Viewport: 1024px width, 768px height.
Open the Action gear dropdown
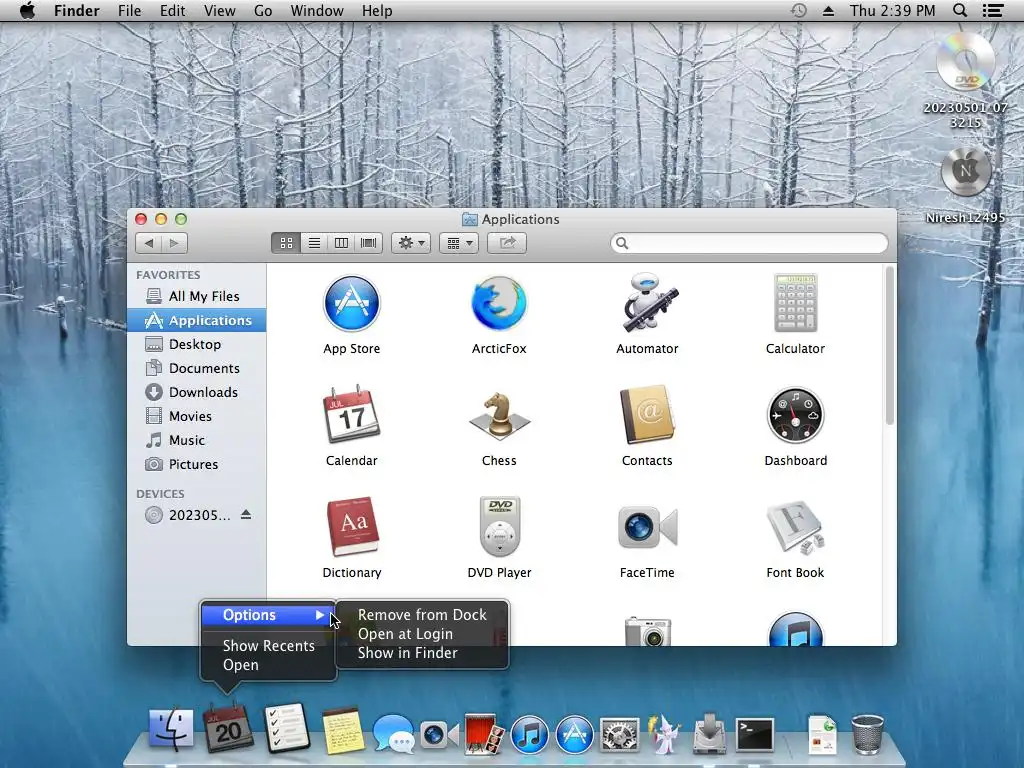click(411, 243)
